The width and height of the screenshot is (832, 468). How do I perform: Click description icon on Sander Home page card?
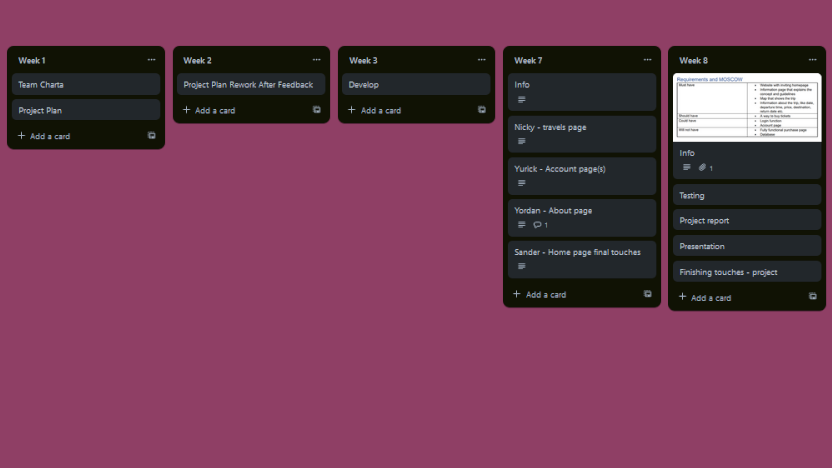click(522, 266)
